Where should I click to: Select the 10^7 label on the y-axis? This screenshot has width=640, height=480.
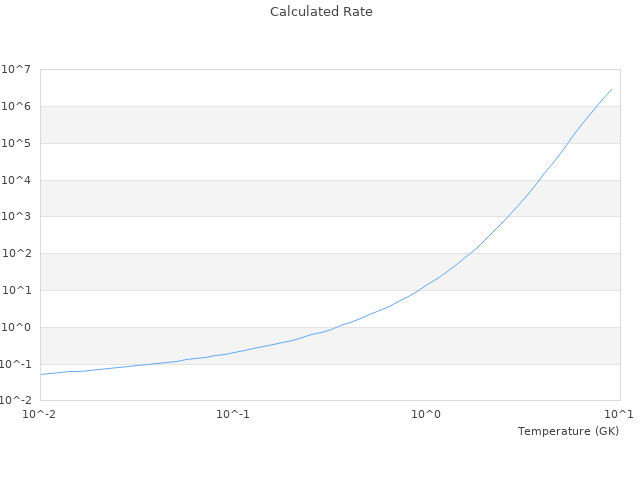pyautogui.click(x=17, y=69)
